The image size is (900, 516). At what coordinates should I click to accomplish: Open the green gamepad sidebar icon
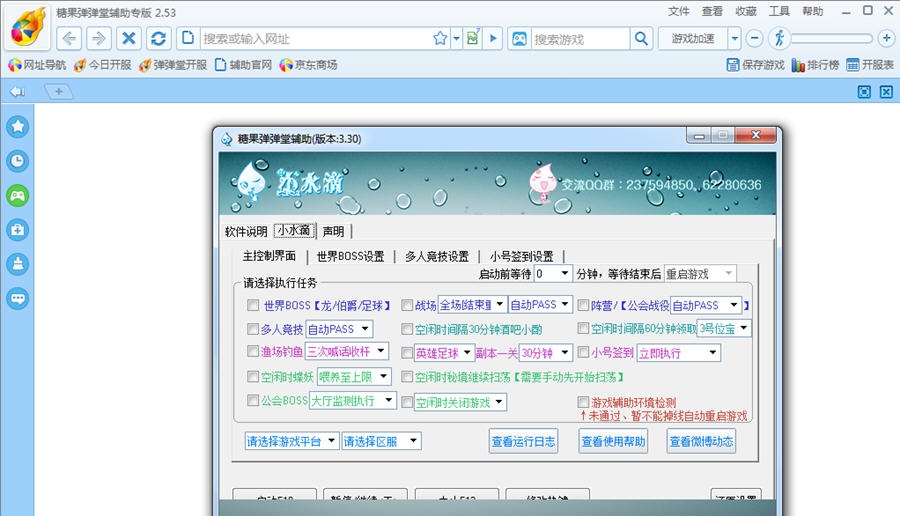pyautogui.click(x=18, y=196)
